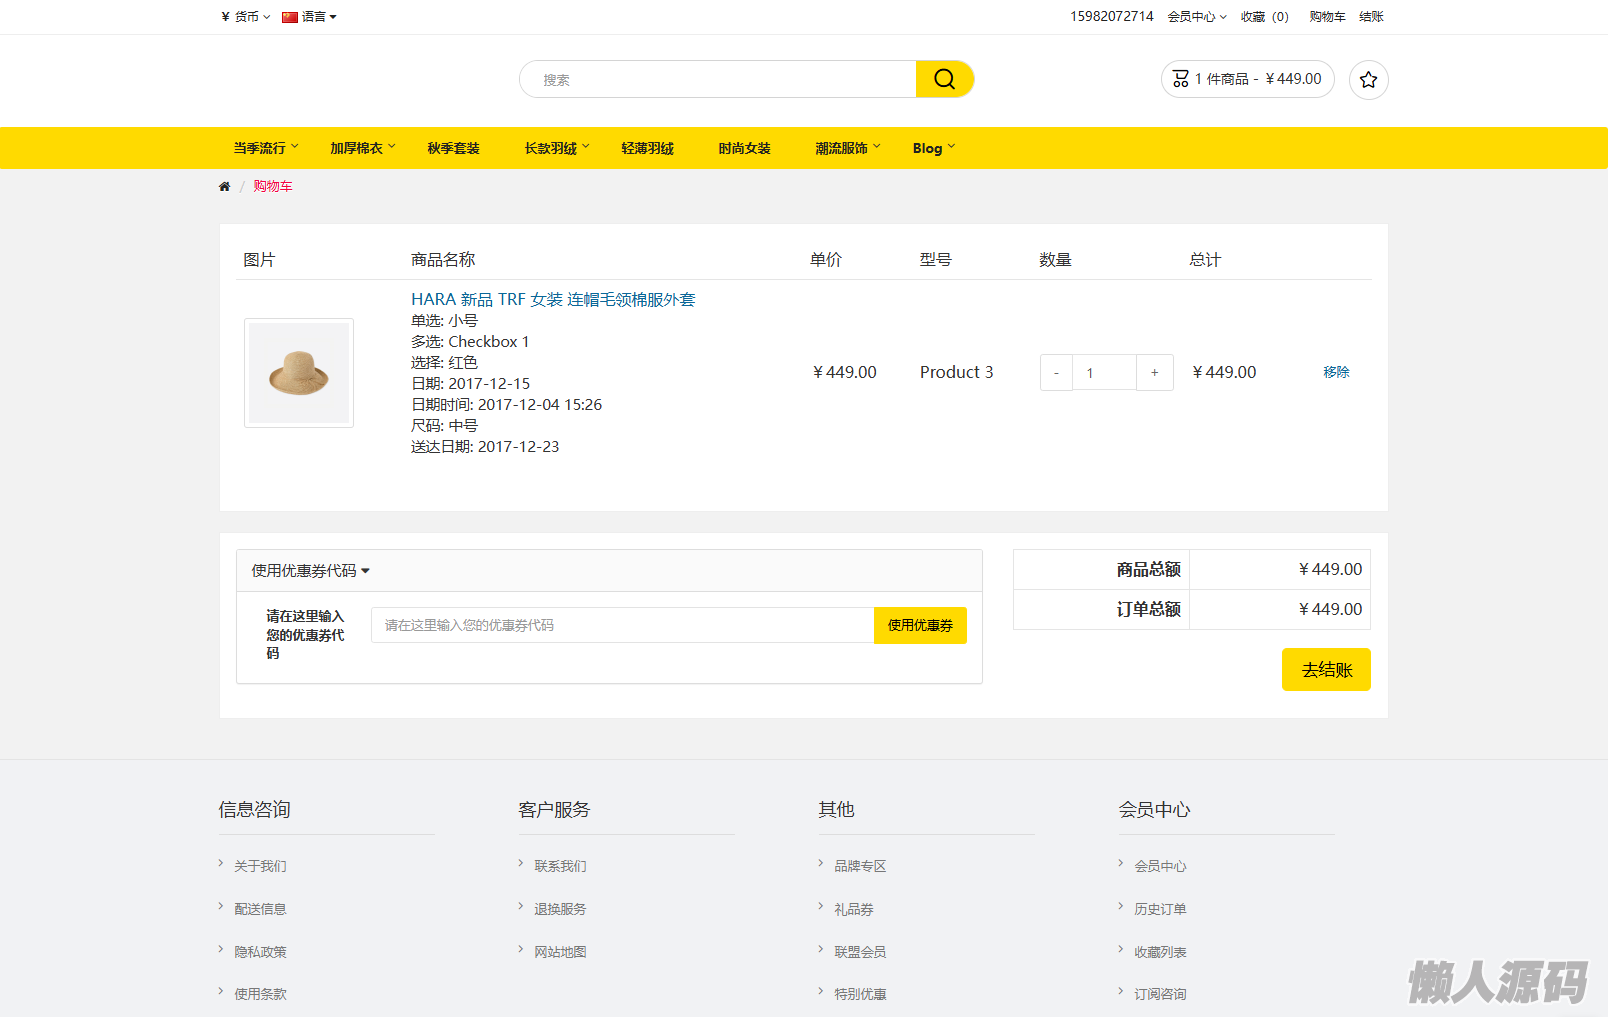Apply coupon with 使用优惠券 button
The image size is (1608, 1017).
pos(920,626)
